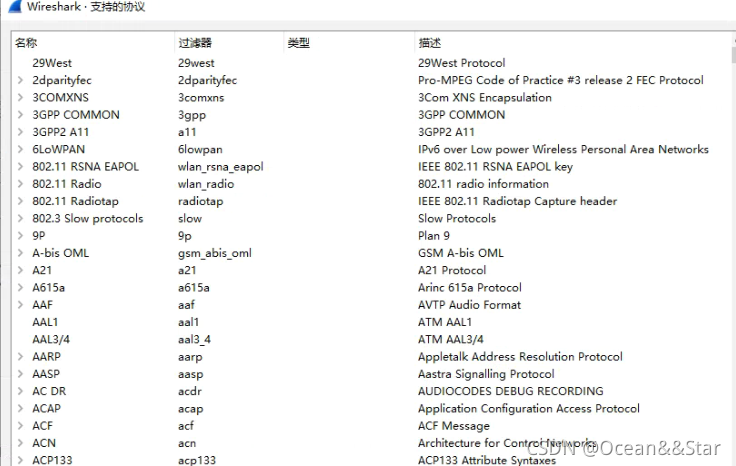736x466 pixels.
Task: Expand the AASP protocol row
Action: 20,374
